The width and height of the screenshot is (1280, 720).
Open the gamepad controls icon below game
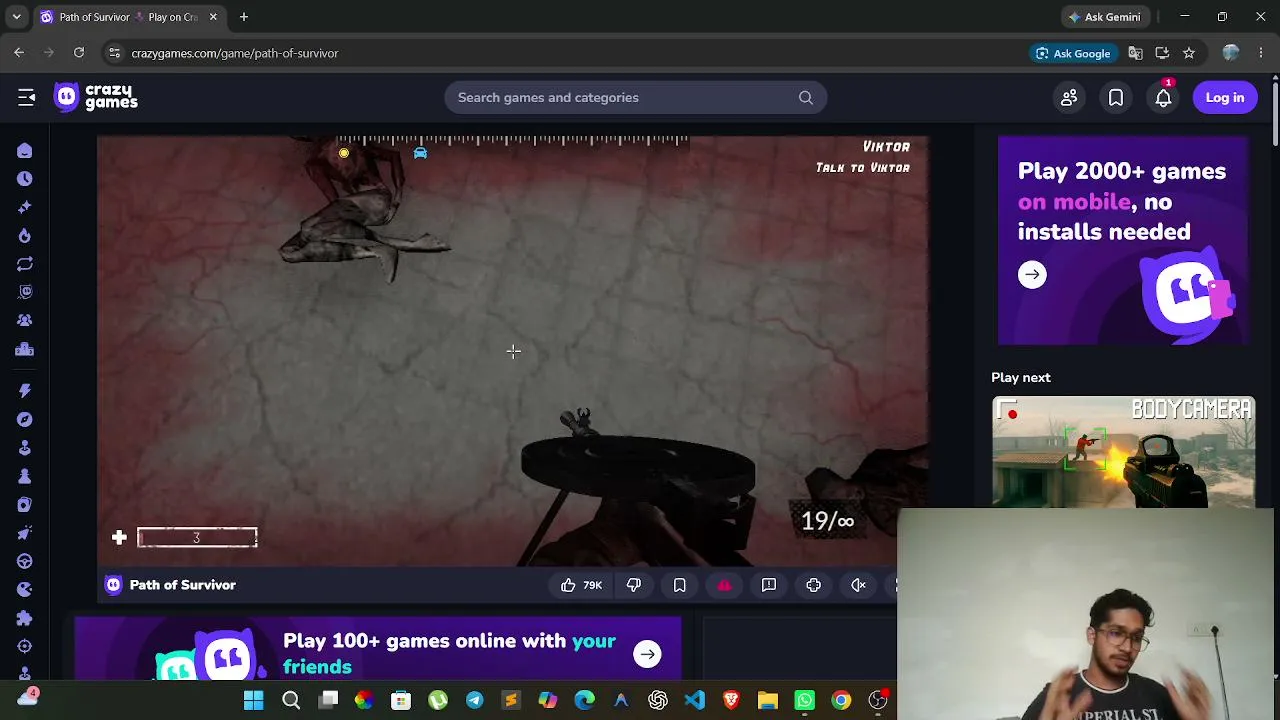(814, 585)
